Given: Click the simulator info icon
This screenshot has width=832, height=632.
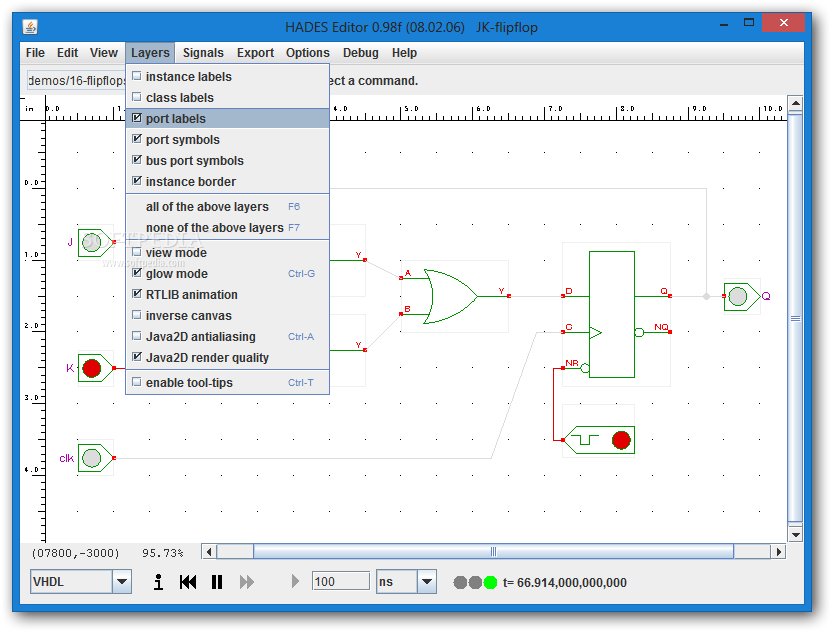Looking at the screenshot, I should point(158,582).
